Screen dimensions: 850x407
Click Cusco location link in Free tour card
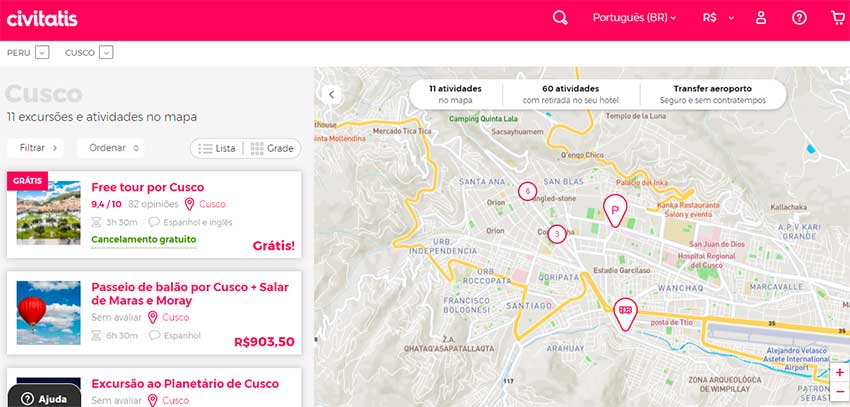tap(212, 204)
